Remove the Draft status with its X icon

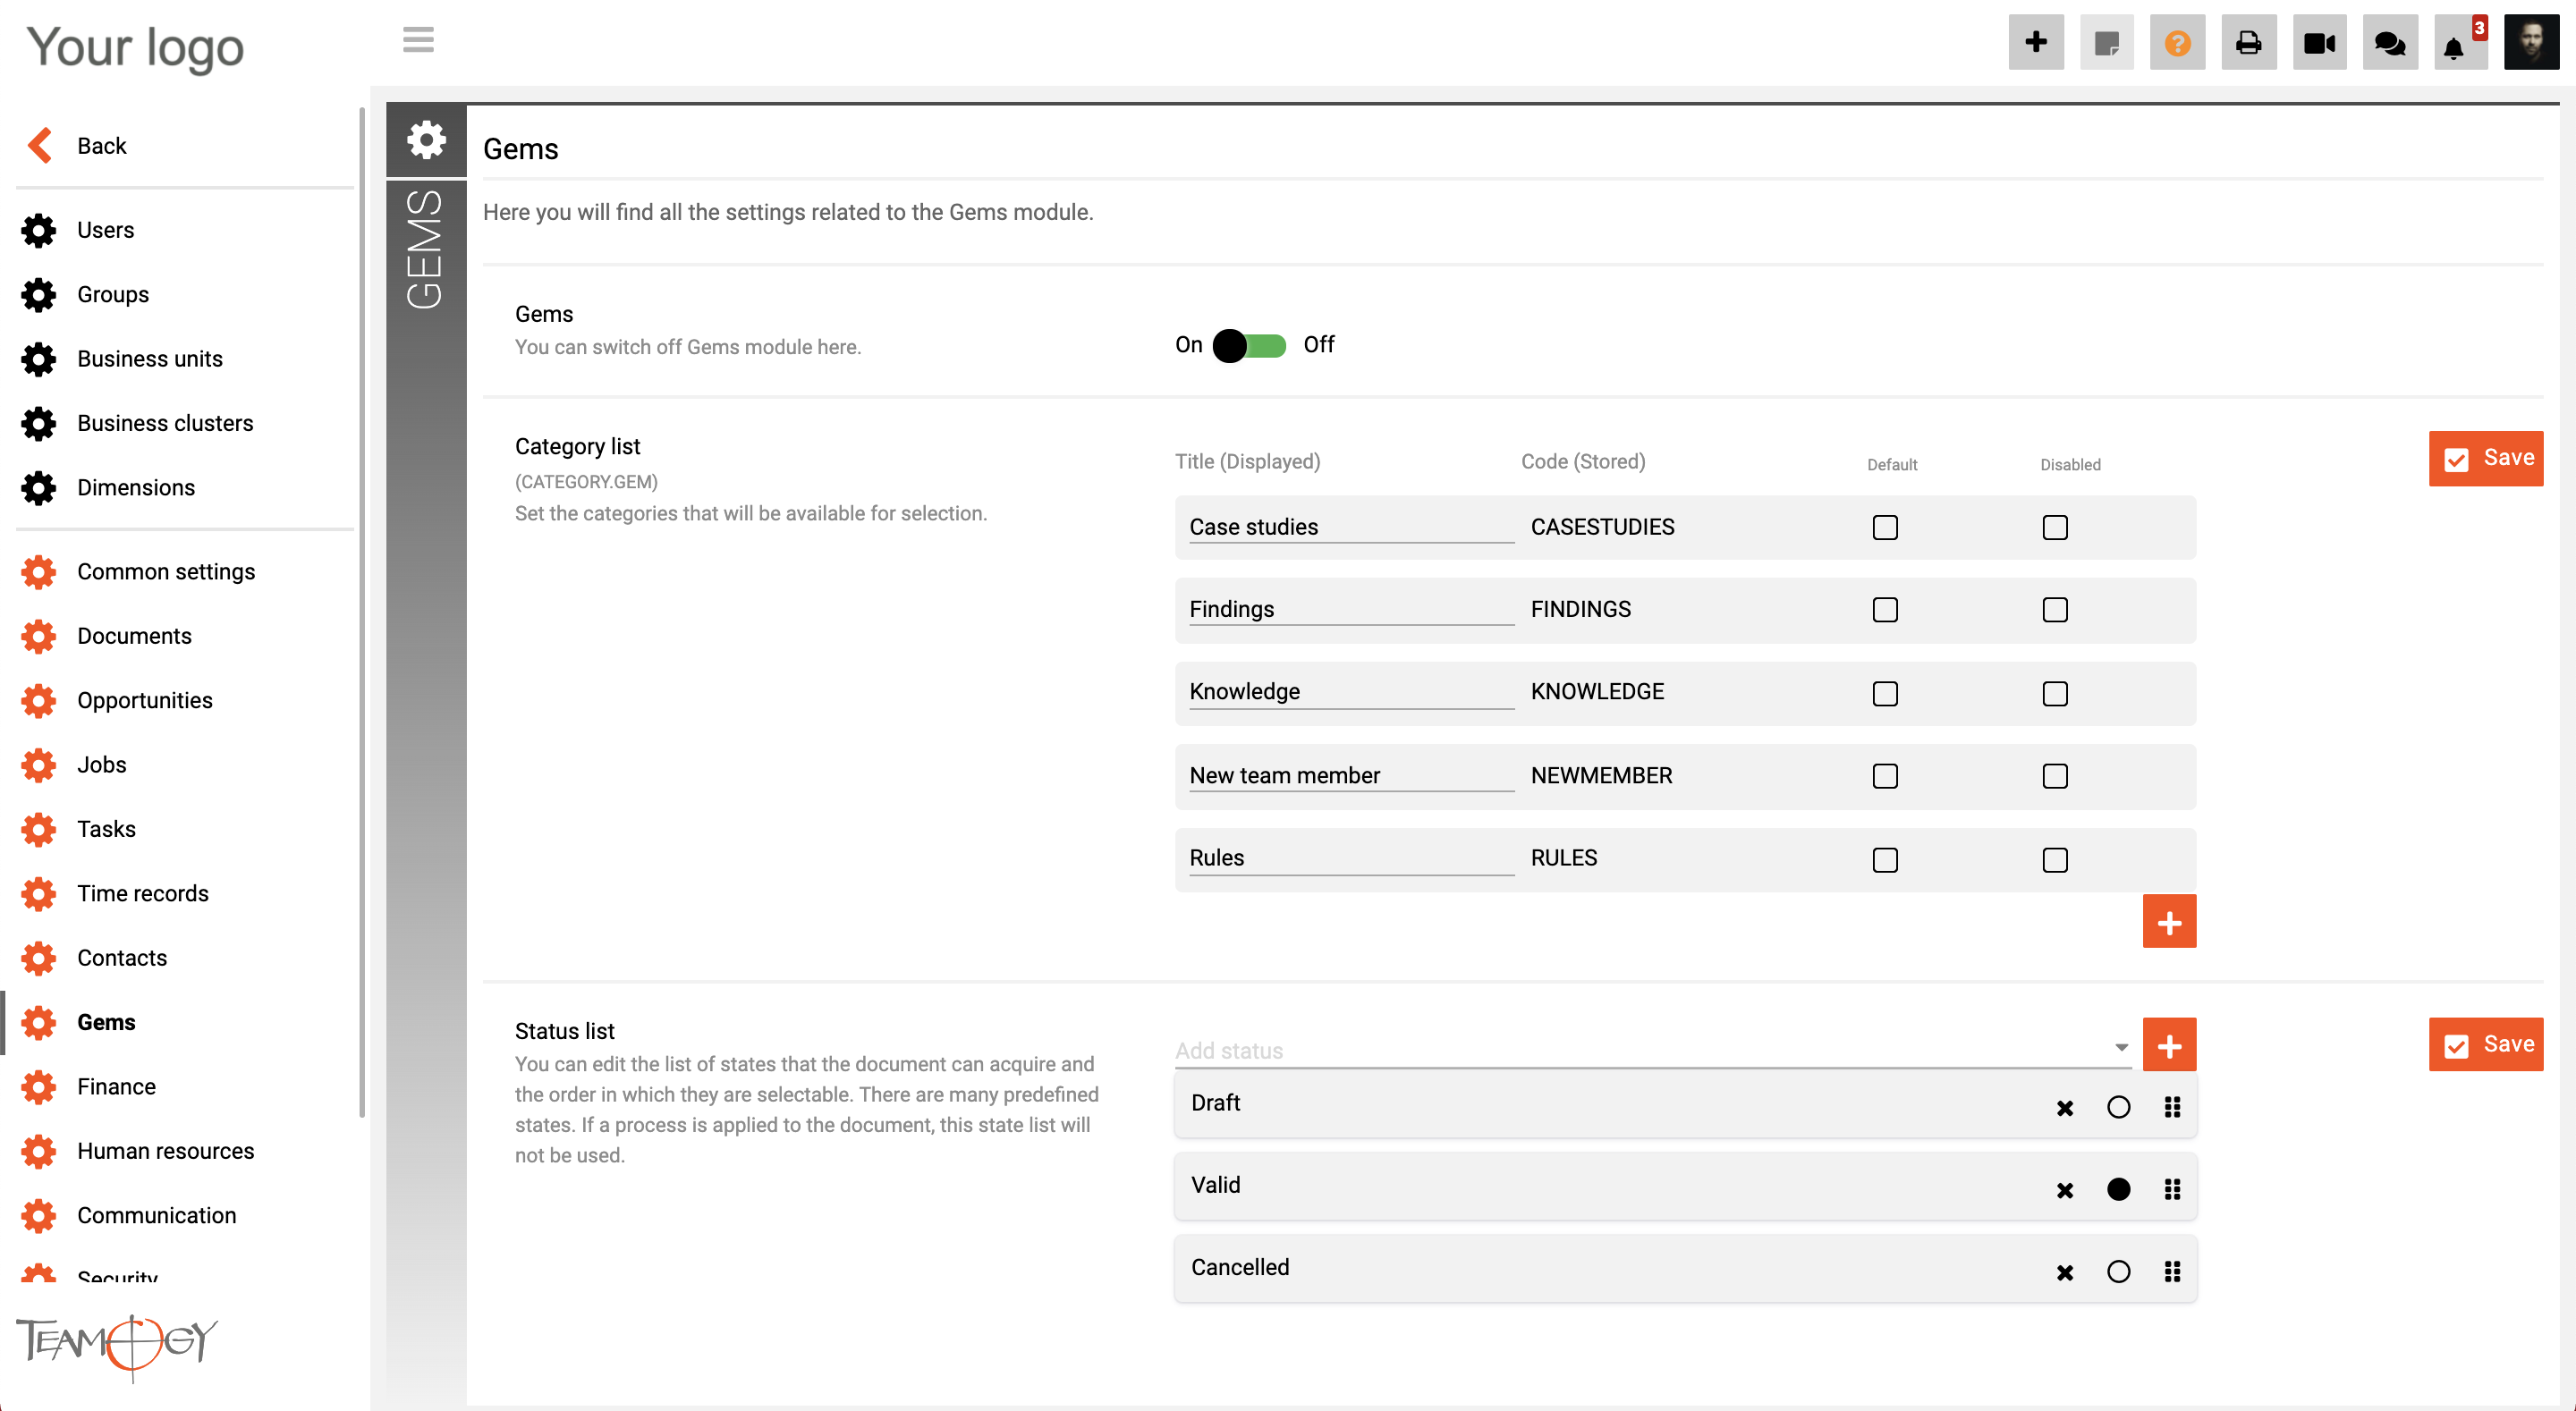(2064, 1107)
